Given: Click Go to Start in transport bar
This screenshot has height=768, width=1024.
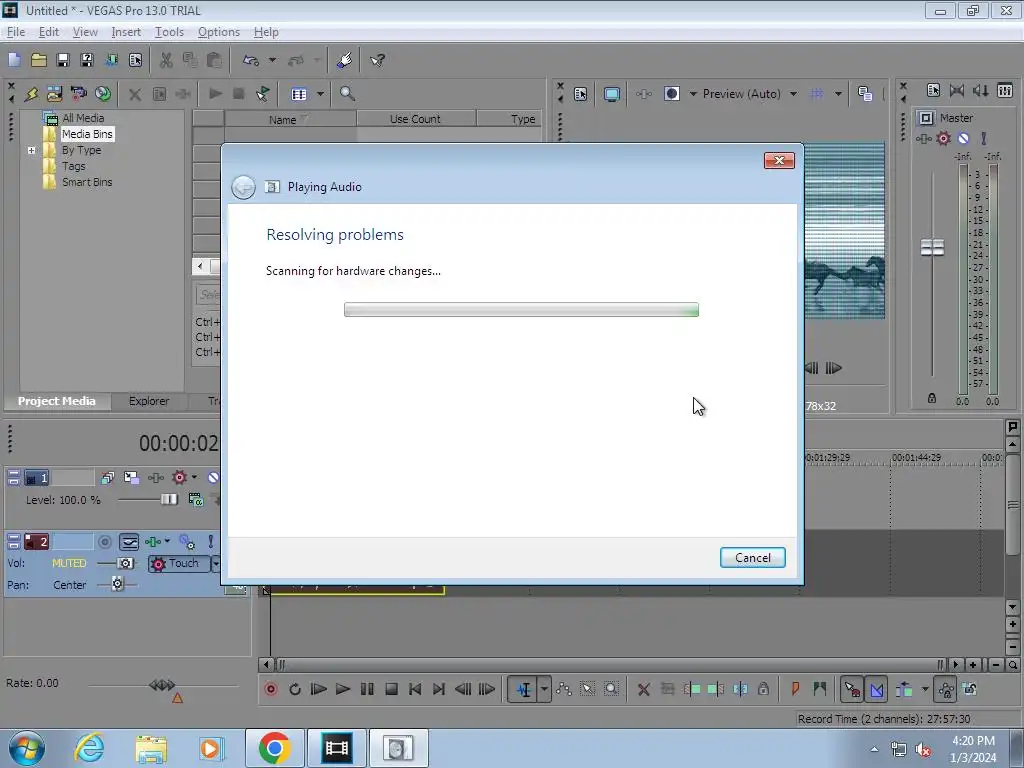Looking at the screenshot, I should pos(415,689).
